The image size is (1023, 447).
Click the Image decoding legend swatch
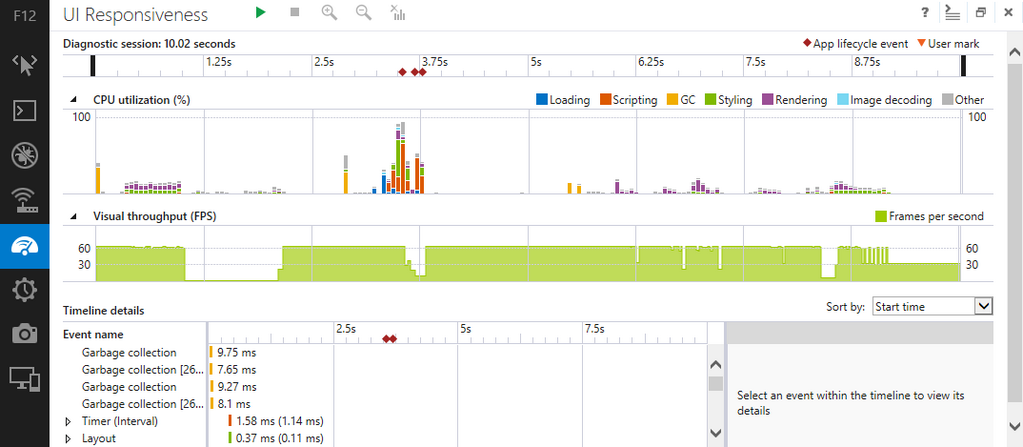tap(842, 100)
